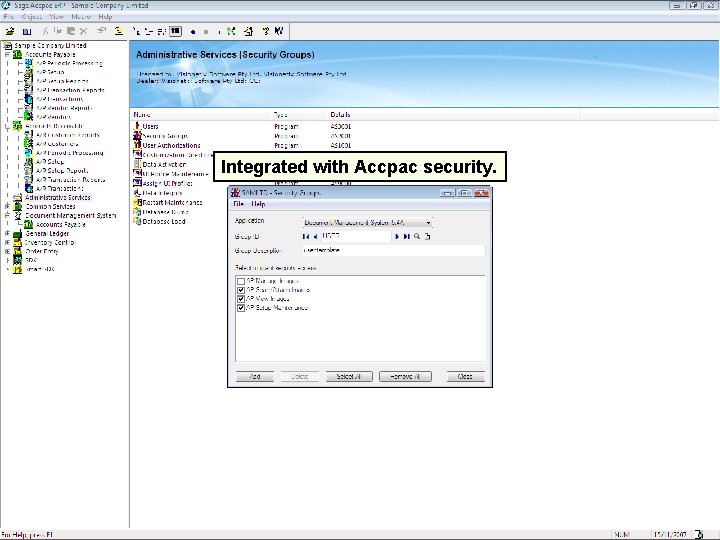Go to next Group ID record
Screen dimensions: 720x540
pos(397,236)
